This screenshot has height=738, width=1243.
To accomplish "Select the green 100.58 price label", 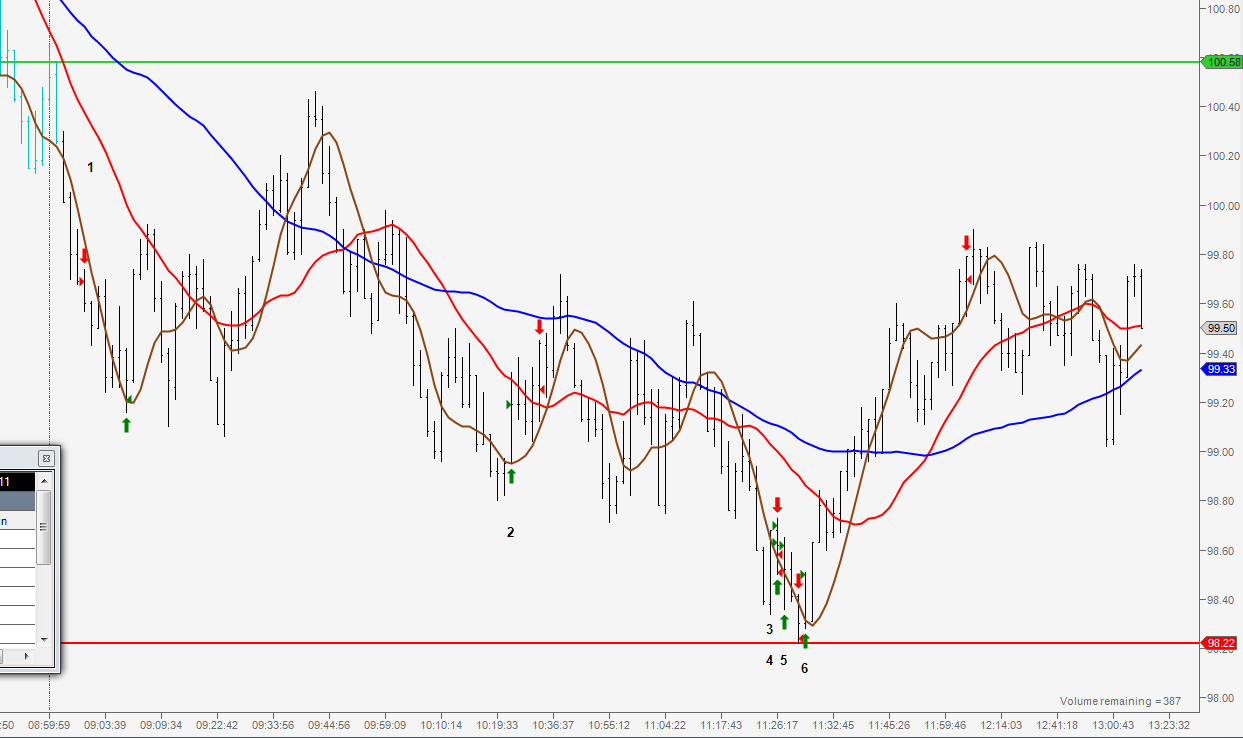I will (x=1222, y=62).
